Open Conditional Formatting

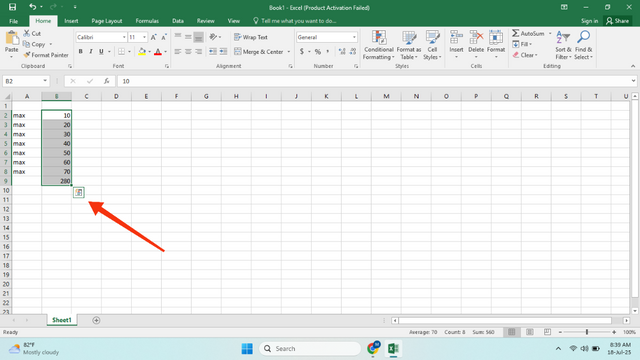click(379, 45)
